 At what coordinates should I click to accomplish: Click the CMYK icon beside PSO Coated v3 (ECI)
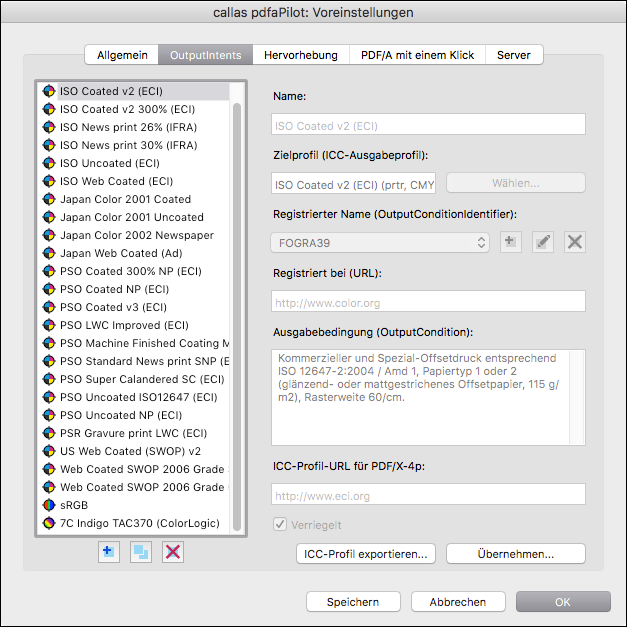click(49, 307)
